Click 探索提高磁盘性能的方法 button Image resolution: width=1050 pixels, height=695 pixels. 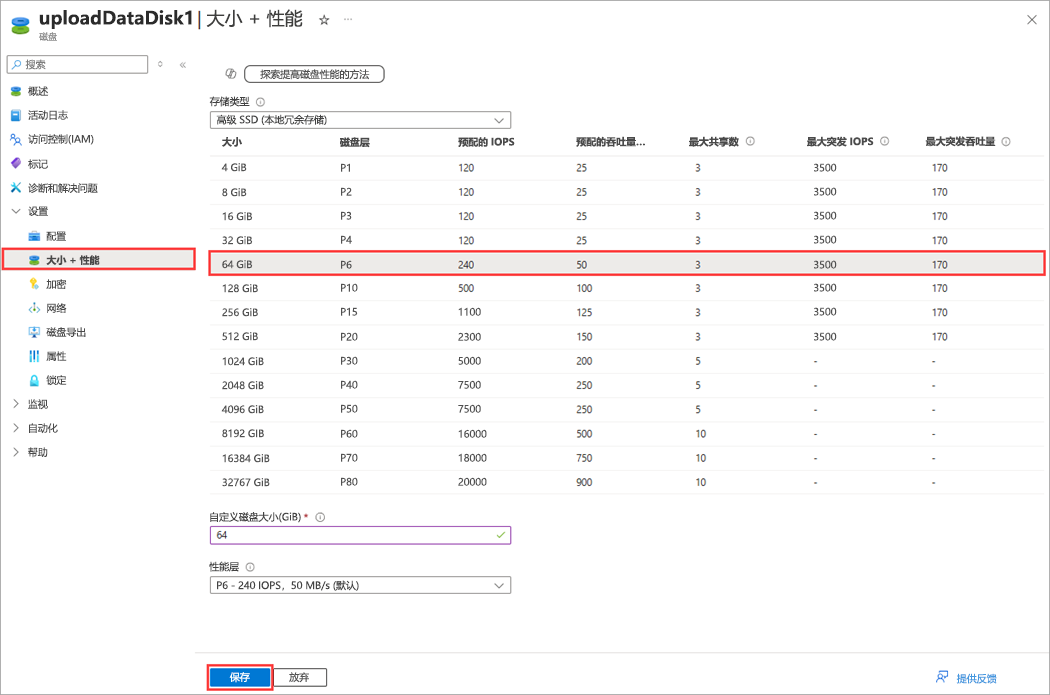click(314, 74)
